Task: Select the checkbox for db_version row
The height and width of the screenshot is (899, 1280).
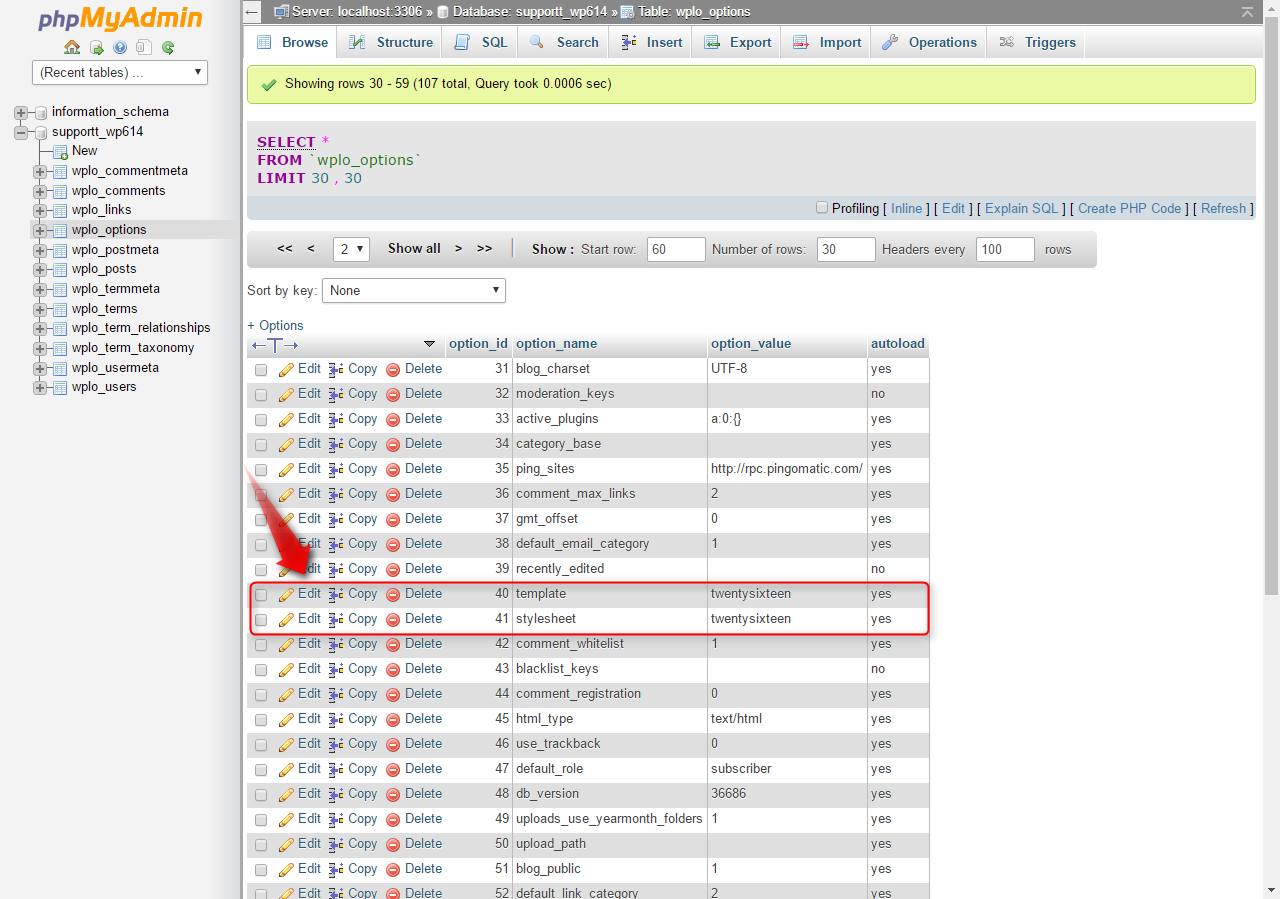Action: (261, 794)
